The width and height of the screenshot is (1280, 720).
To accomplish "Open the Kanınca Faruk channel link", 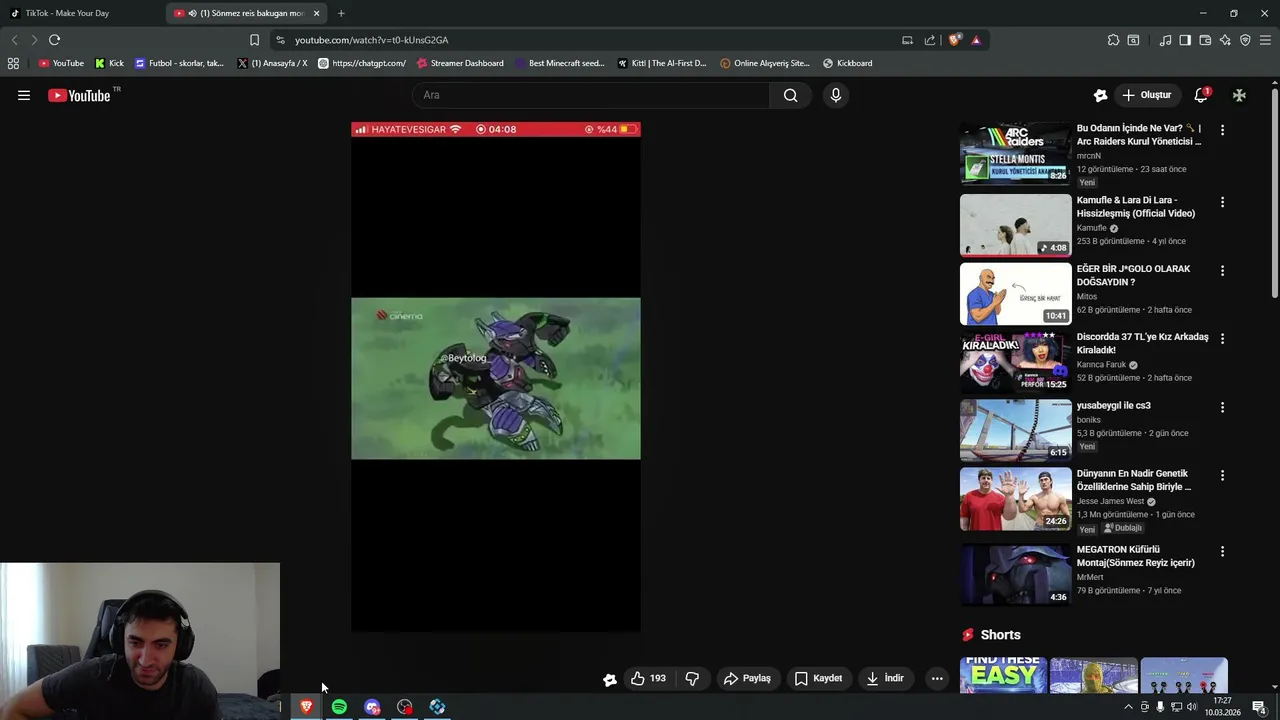I will pyautogui.click(x=1101, y=365).
